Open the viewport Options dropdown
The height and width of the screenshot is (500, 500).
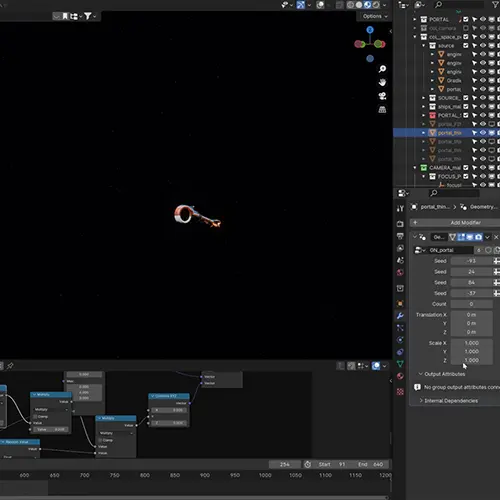375,16
